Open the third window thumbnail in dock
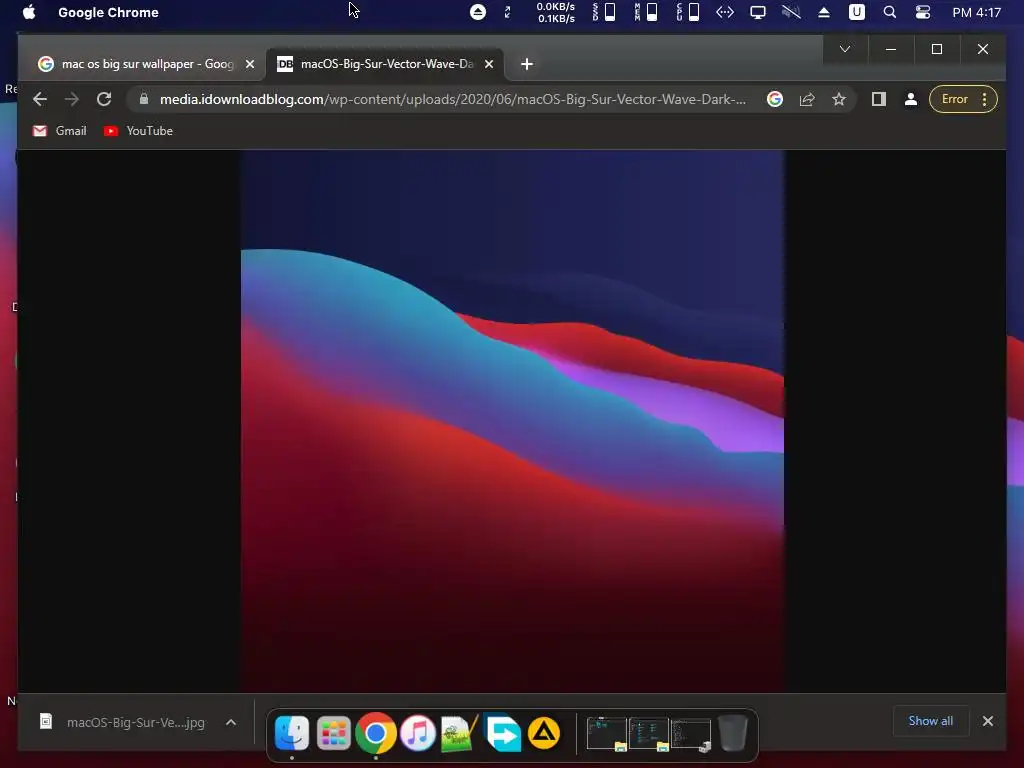Viewport: 1024px width, 768px height. click(691, 734)
